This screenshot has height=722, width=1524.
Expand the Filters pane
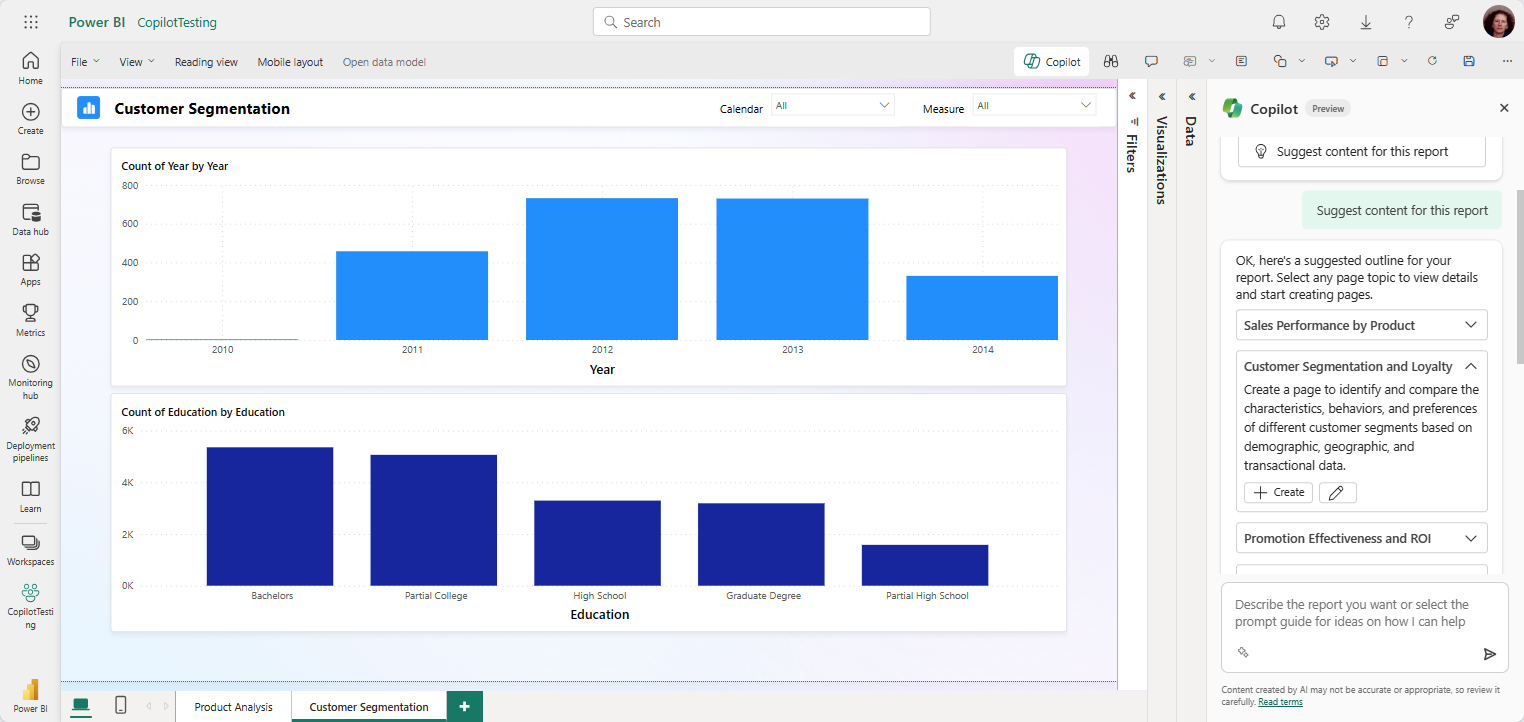point(1132,97)
